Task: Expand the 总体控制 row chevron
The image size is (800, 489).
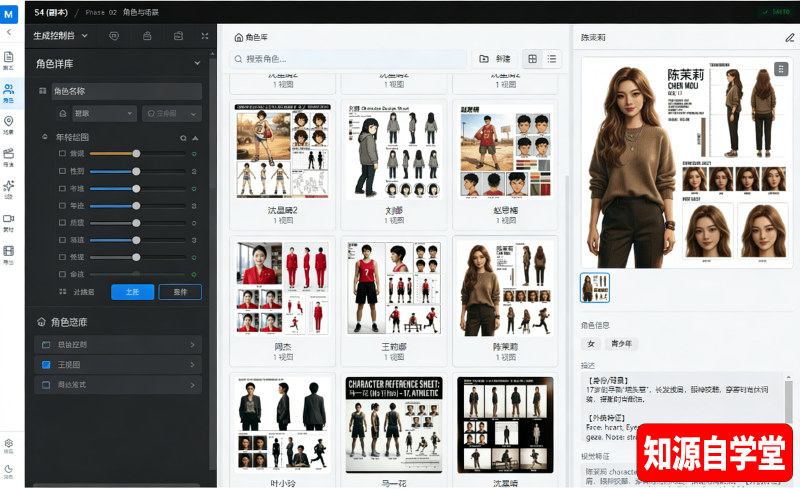Action: pyautogui.click(x=192, y=345)
